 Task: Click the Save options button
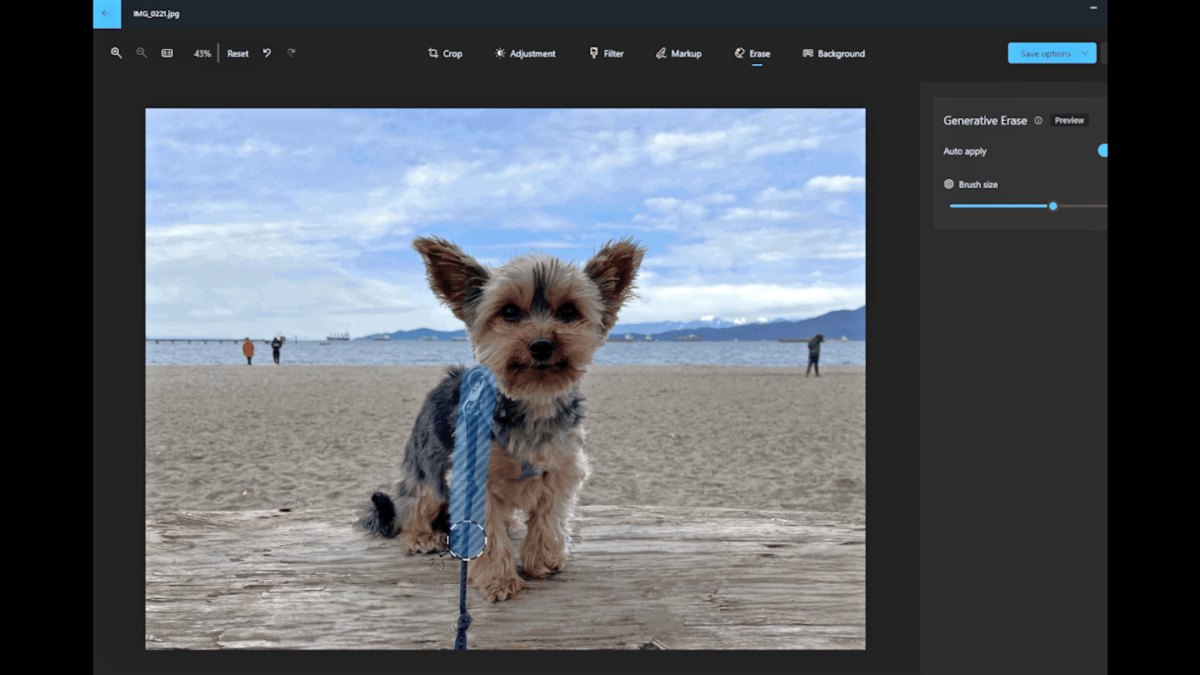1044,53
